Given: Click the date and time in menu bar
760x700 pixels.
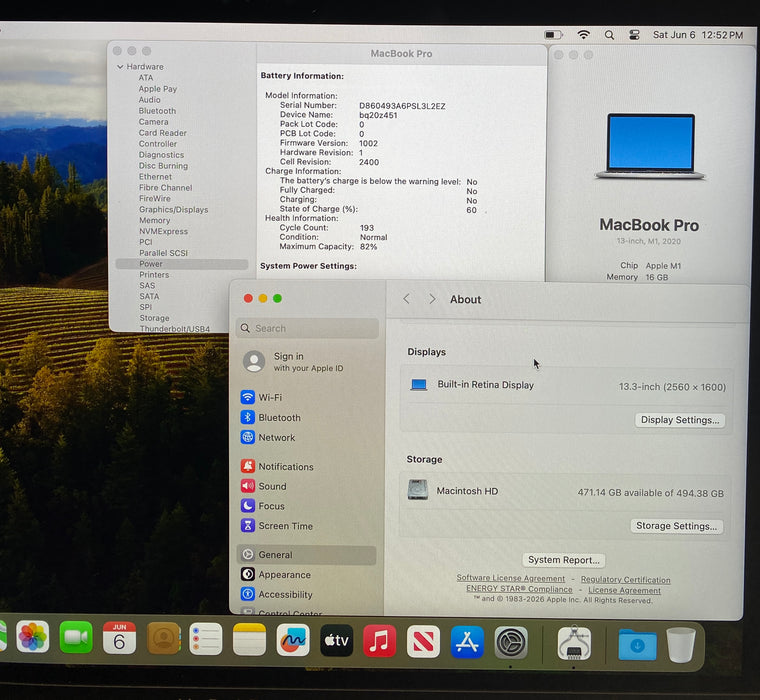Looking at the screenshot, I should coord(697,35).
